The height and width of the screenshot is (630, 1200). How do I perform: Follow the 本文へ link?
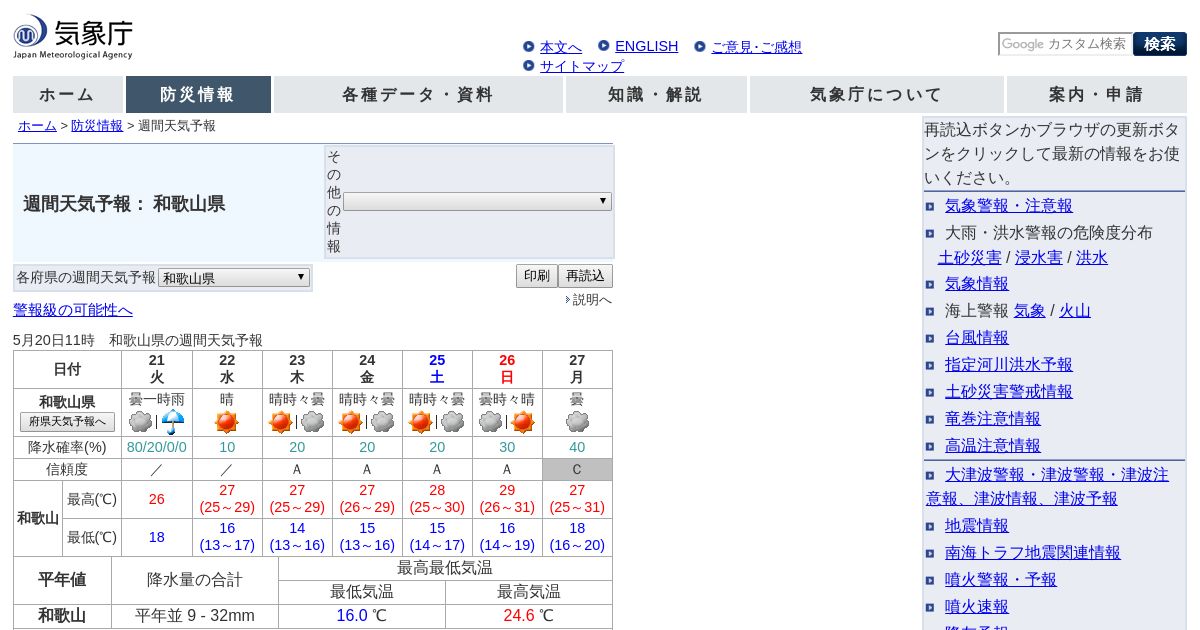pyautogui.click(x=561, y=47)
